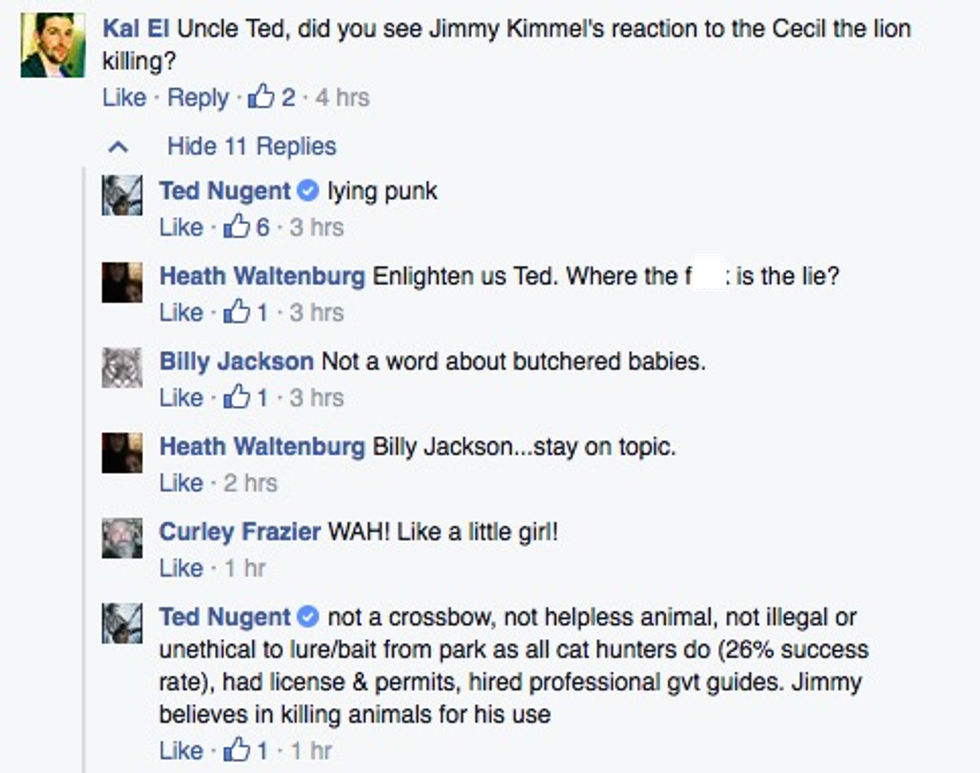The width and height of the screenshot is (980, 773).
Task: Reply to Kal El's comment
Action: (198, 97)
